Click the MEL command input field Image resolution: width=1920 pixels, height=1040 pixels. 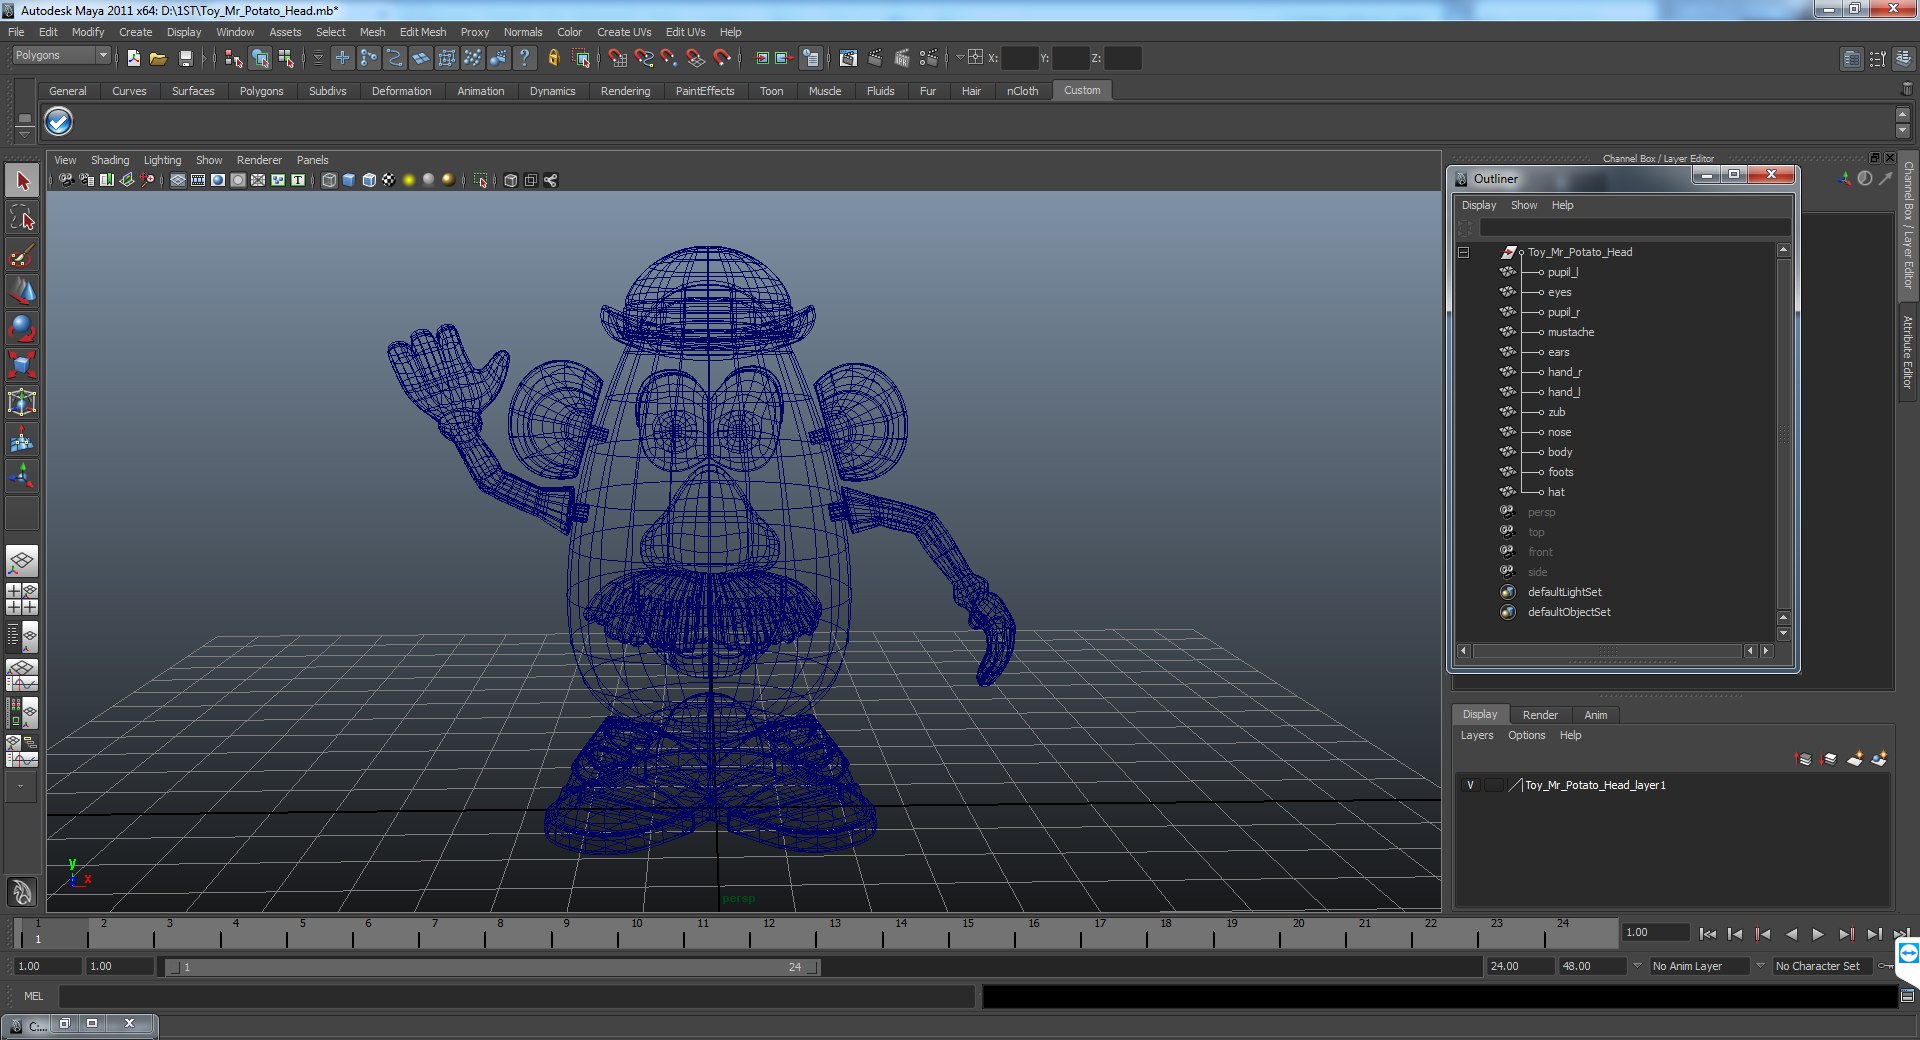pyautogui.click(x=516, y=996)
